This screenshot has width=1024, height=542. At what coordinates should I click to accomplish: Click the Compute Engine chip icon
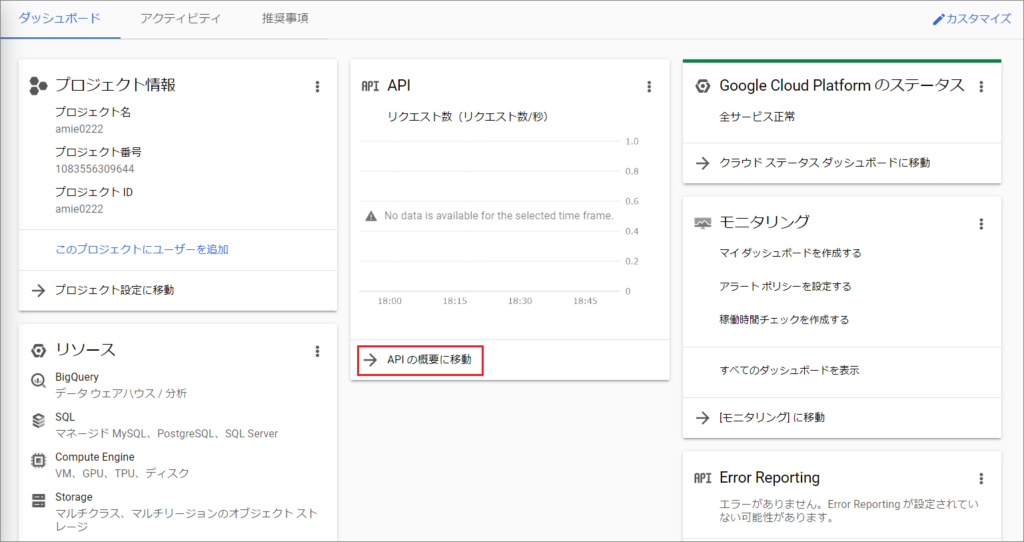click(x=39, y=460)
